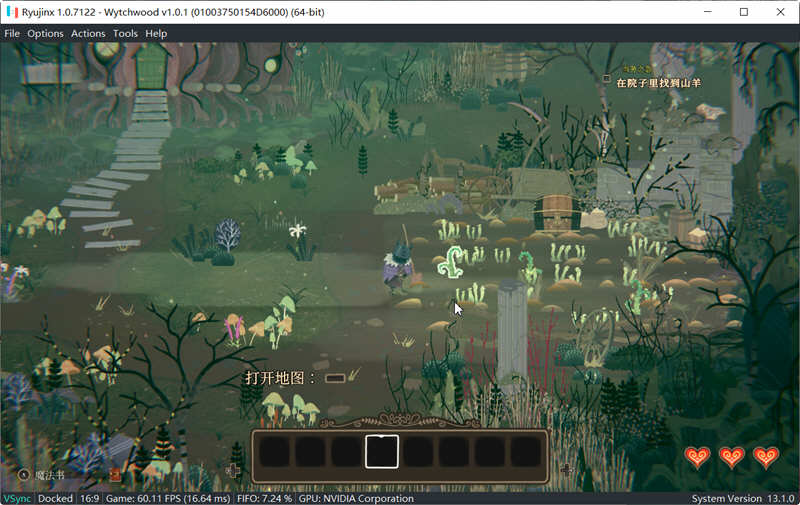800x505 pixels.
Task: Click the white flower on the path
Action: pos(297,231)
